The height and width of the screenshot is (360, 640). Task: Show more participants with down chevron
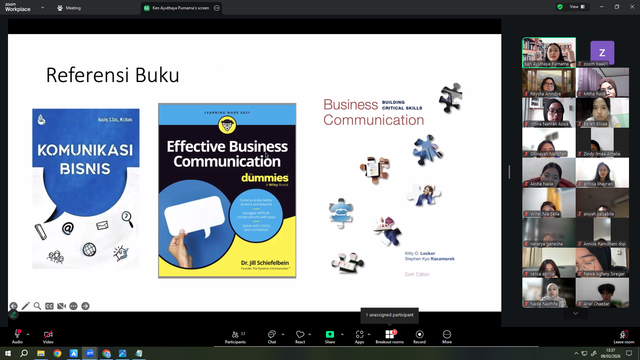click(576, 313)
